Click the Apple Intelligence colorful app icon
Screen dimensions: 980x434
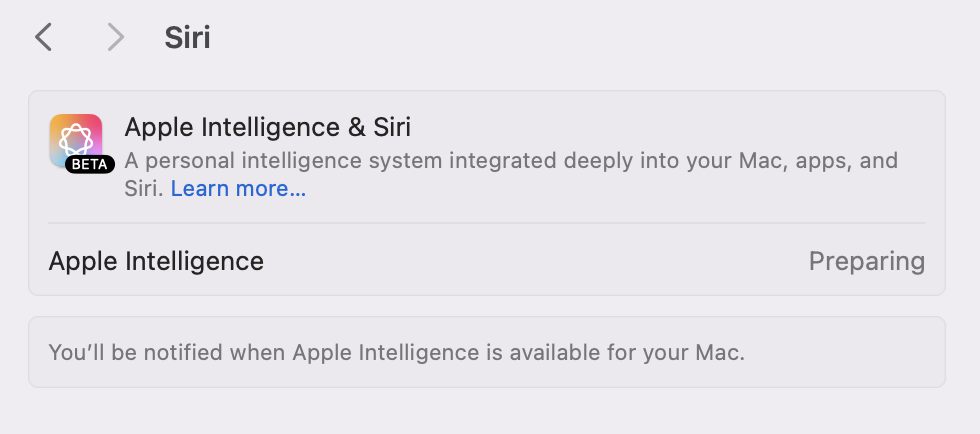point(75,139)
